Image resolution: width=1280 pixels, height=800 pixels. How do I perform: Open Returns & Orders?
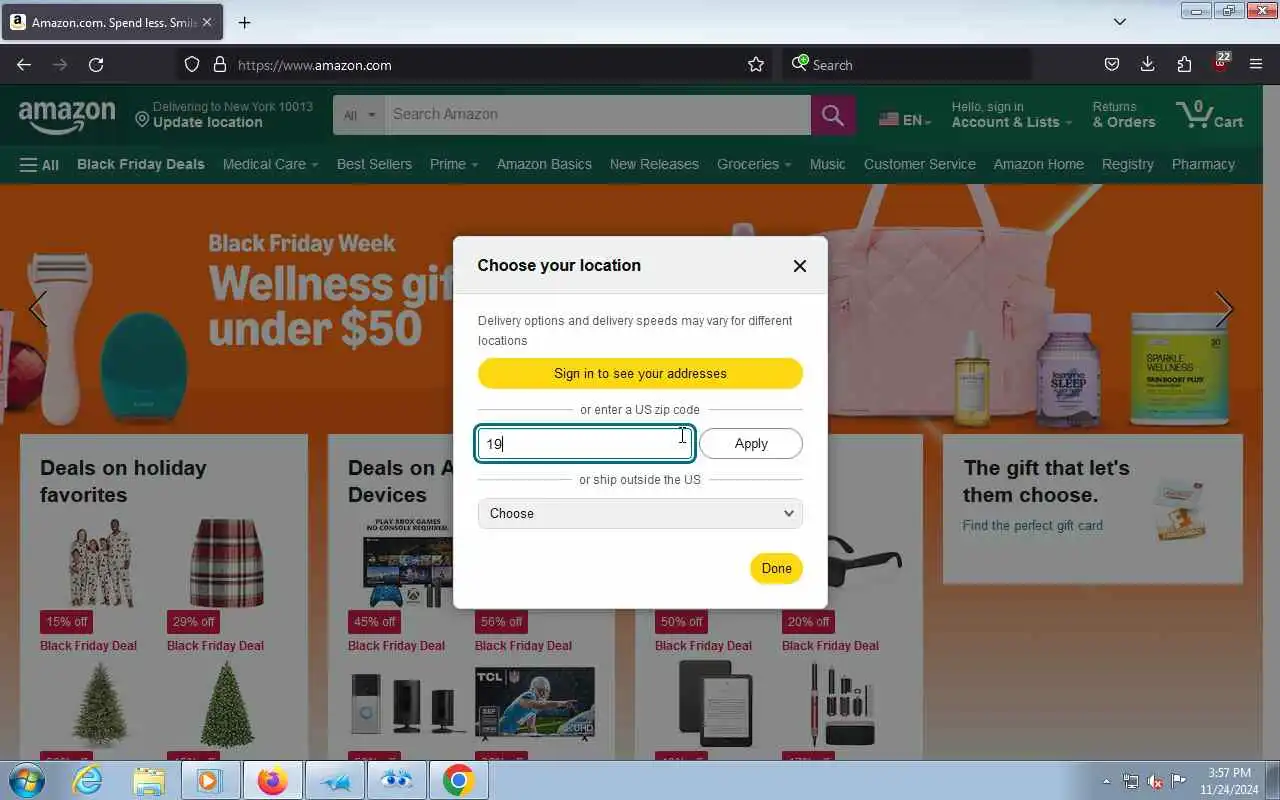(1124, 115)
